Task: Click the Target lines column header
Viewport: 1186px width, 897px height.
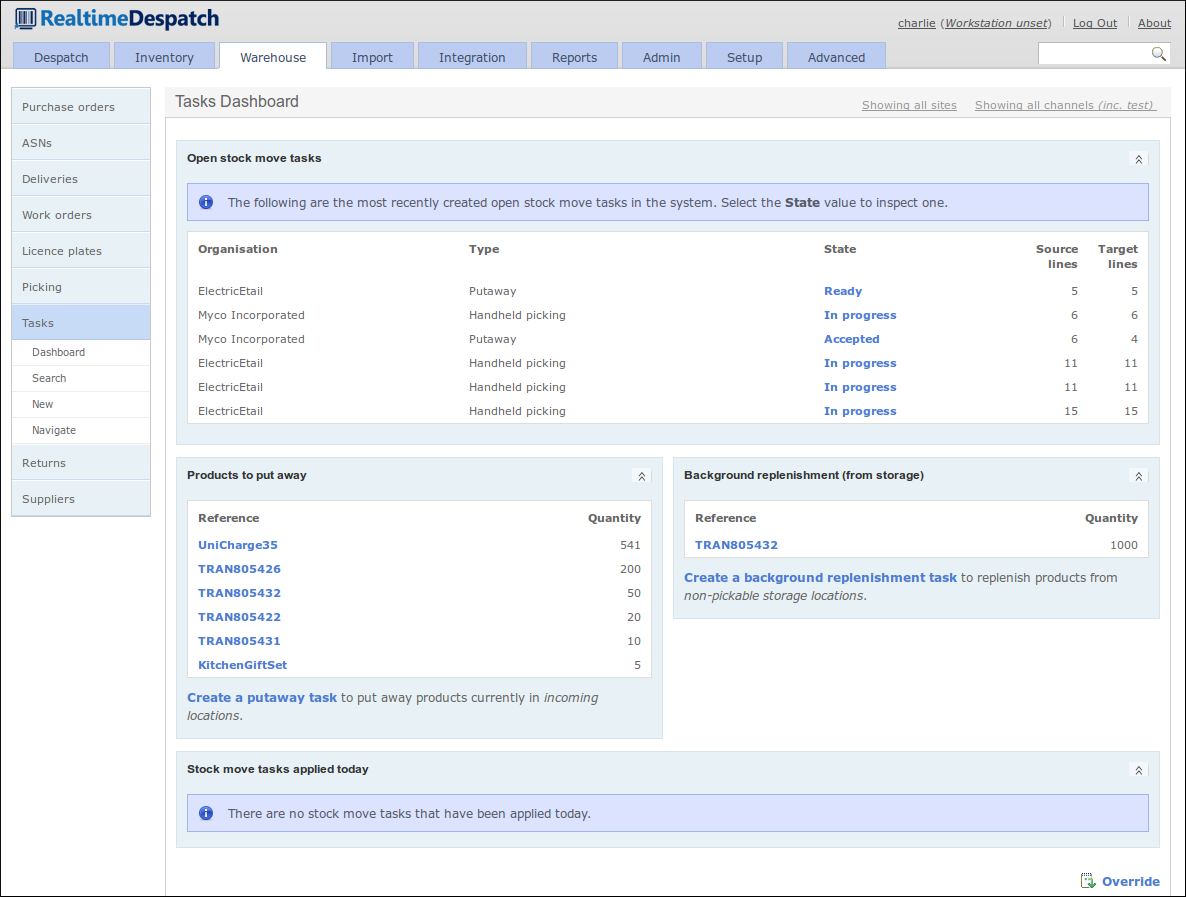Action: coord(1118,256)
